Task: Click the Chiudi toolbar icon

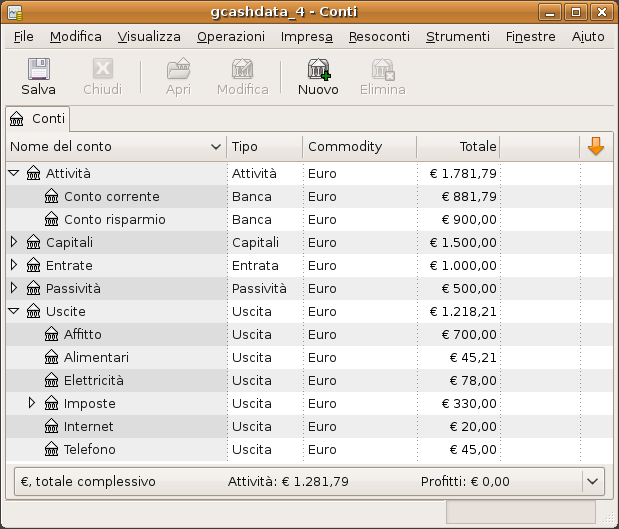Action: tap(102, 69)
